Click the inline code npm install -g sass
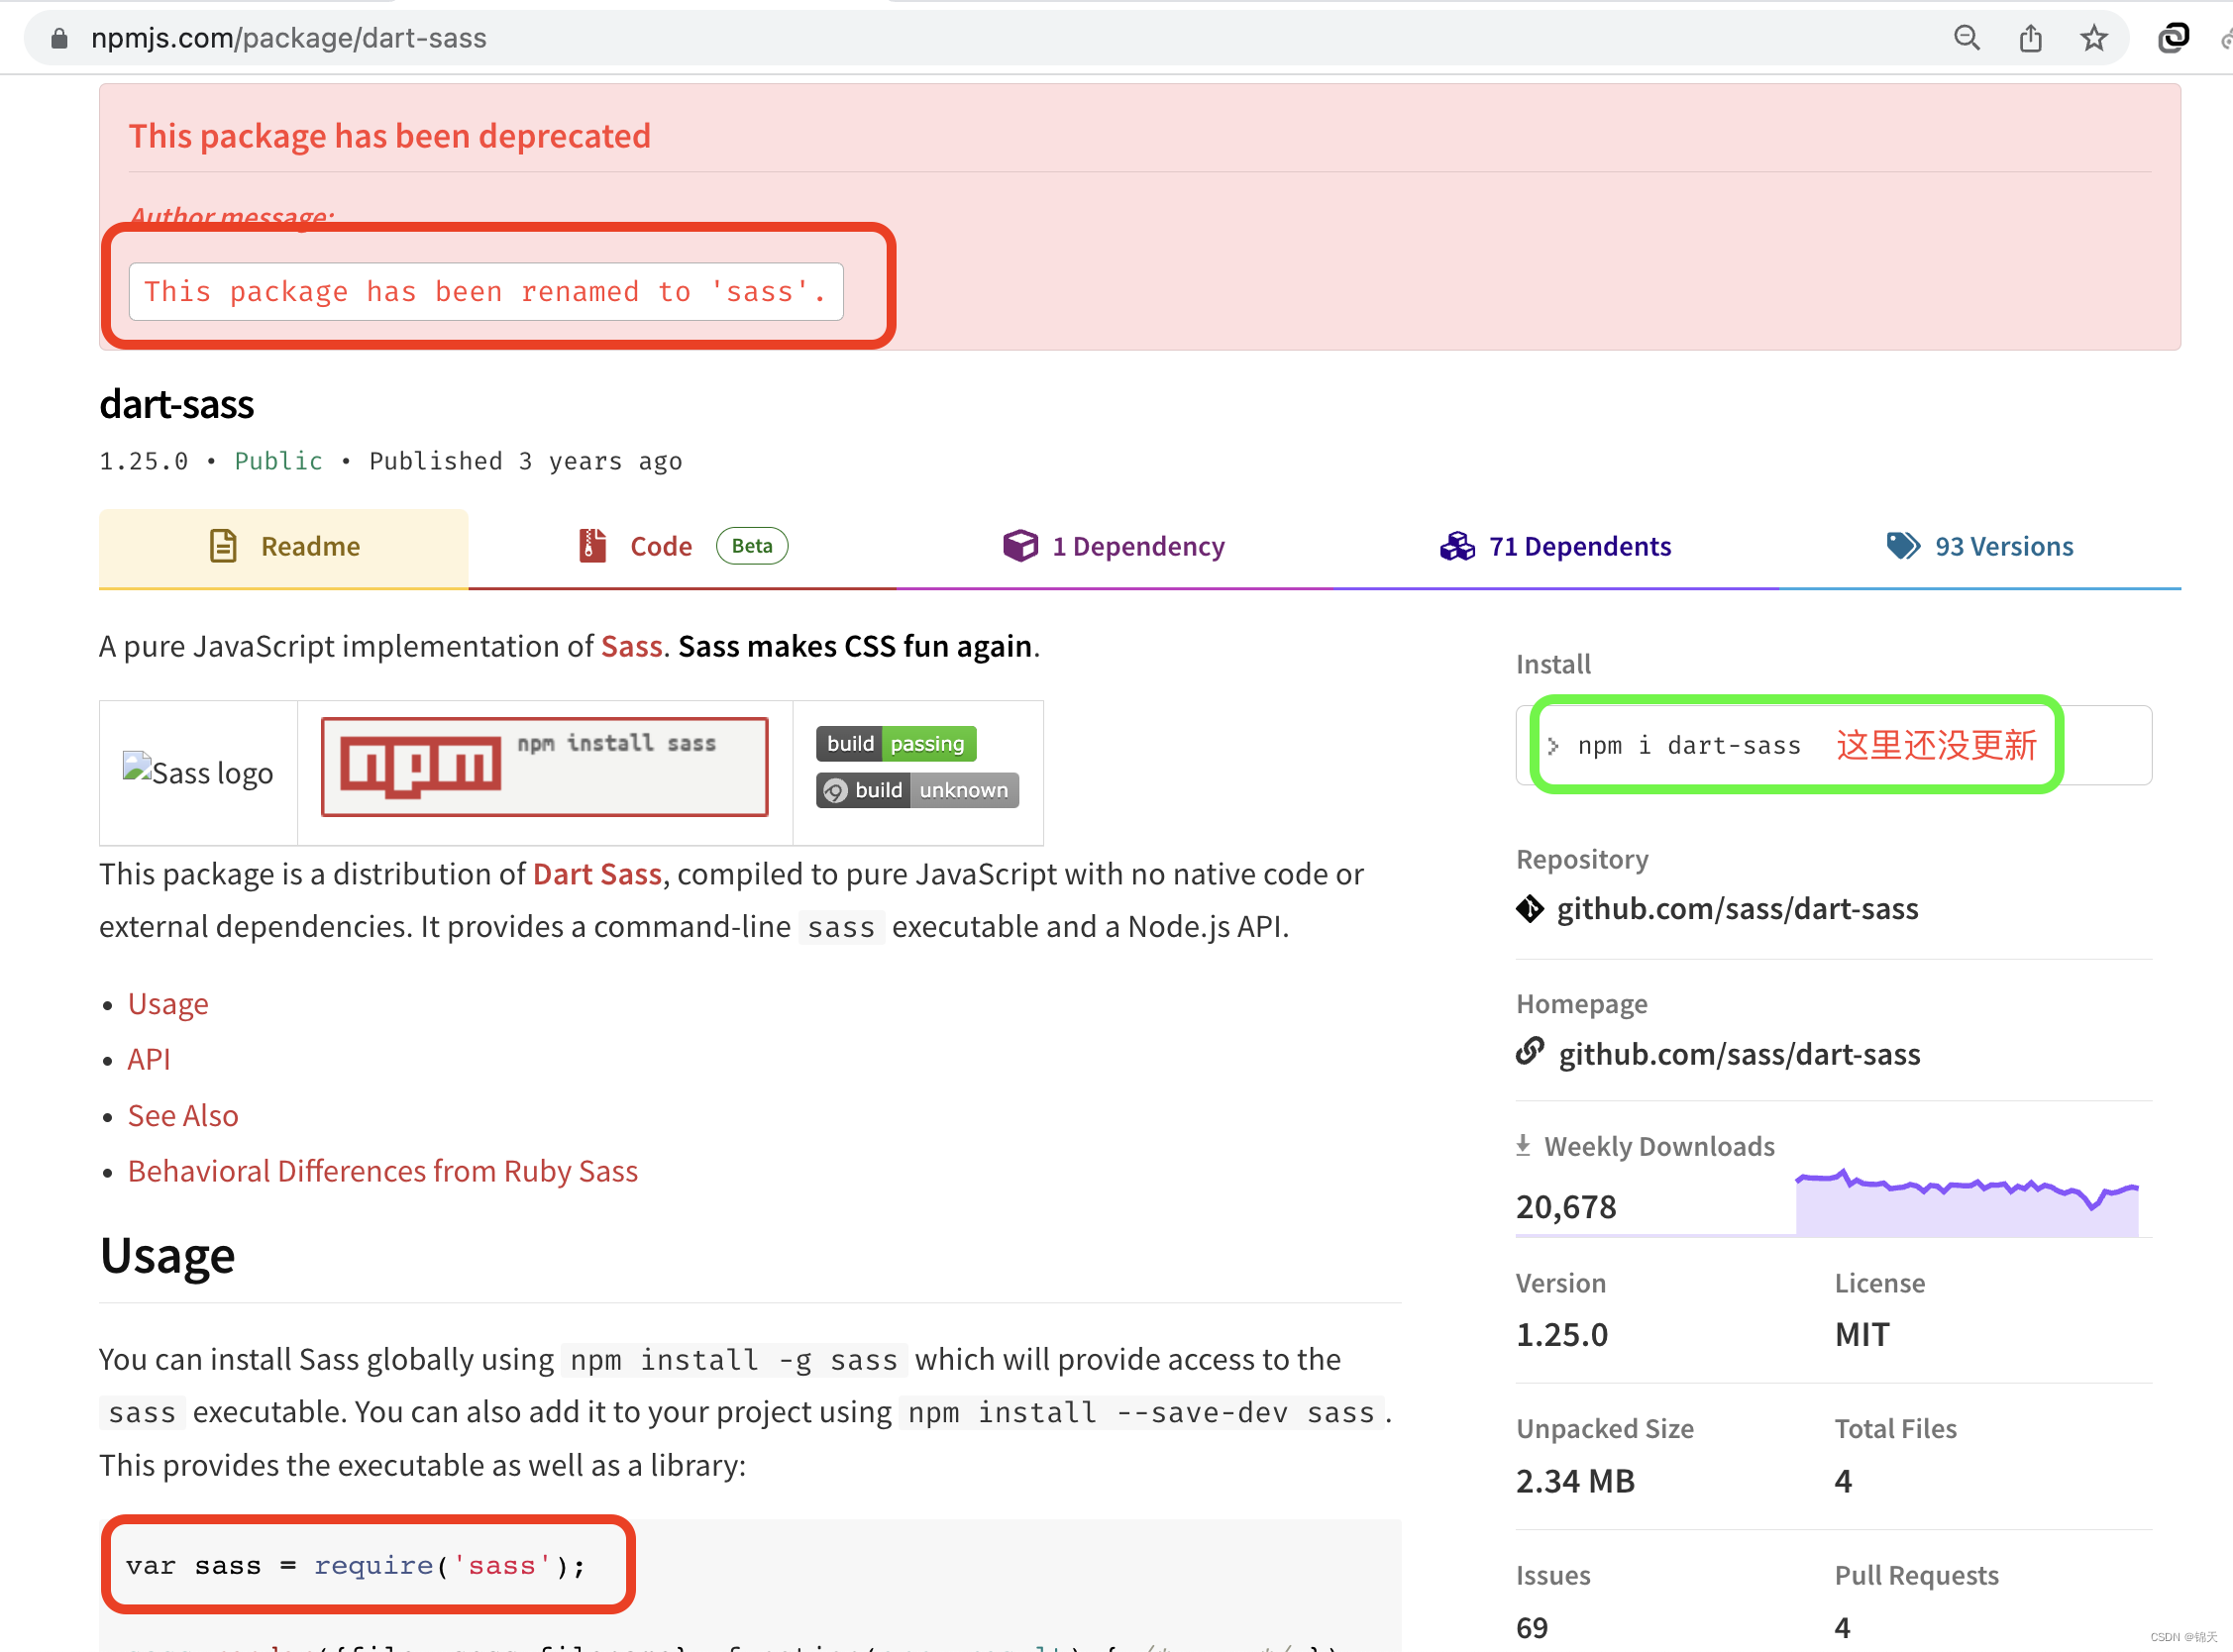This screenshot has height=1652, width=2233. tap(734, 1360)
